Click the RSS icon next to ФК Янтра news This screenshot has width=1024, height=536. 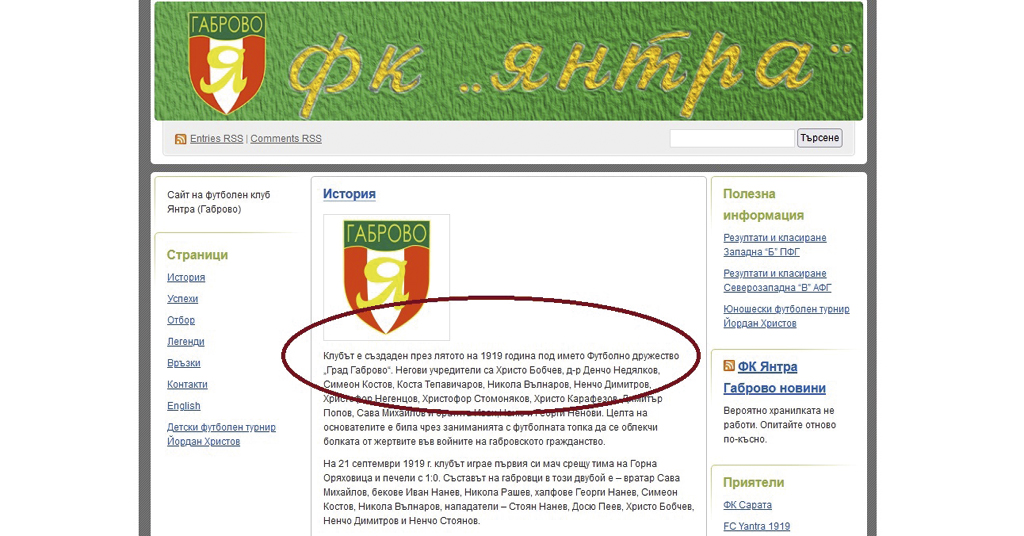(729, 367)
